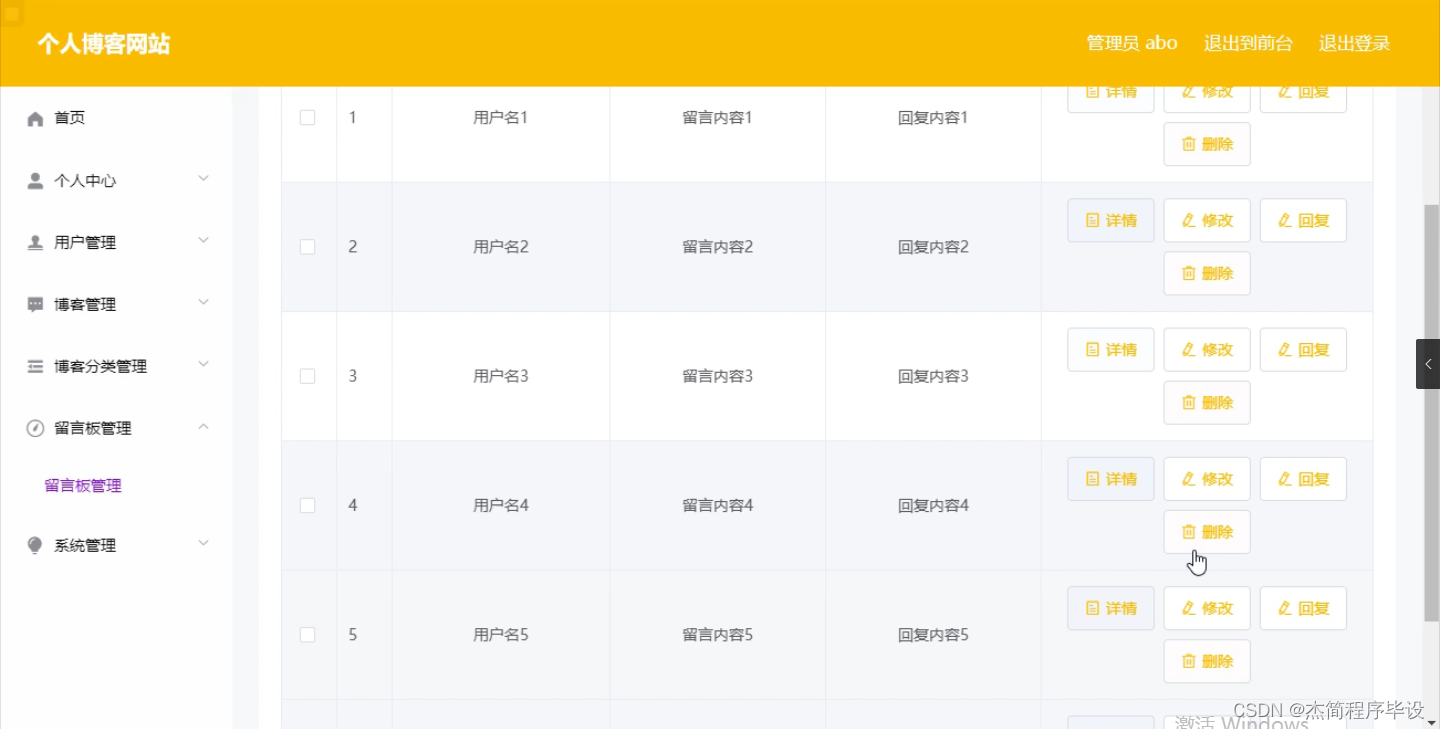Screen dimensions: 1440x729
Task: Open 详情 for 留言内容2
Action: point(1110,220)
